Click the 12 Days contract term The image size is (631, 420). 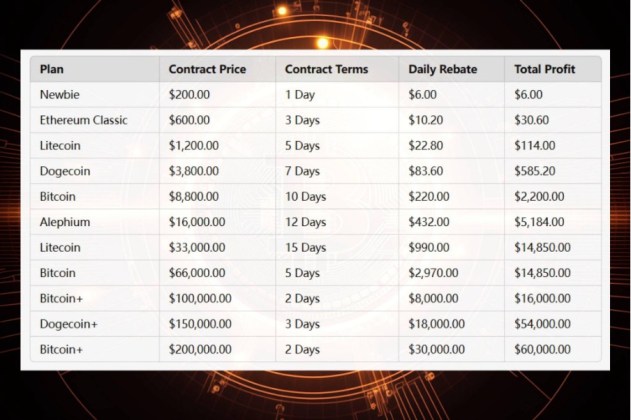[306, 222]
